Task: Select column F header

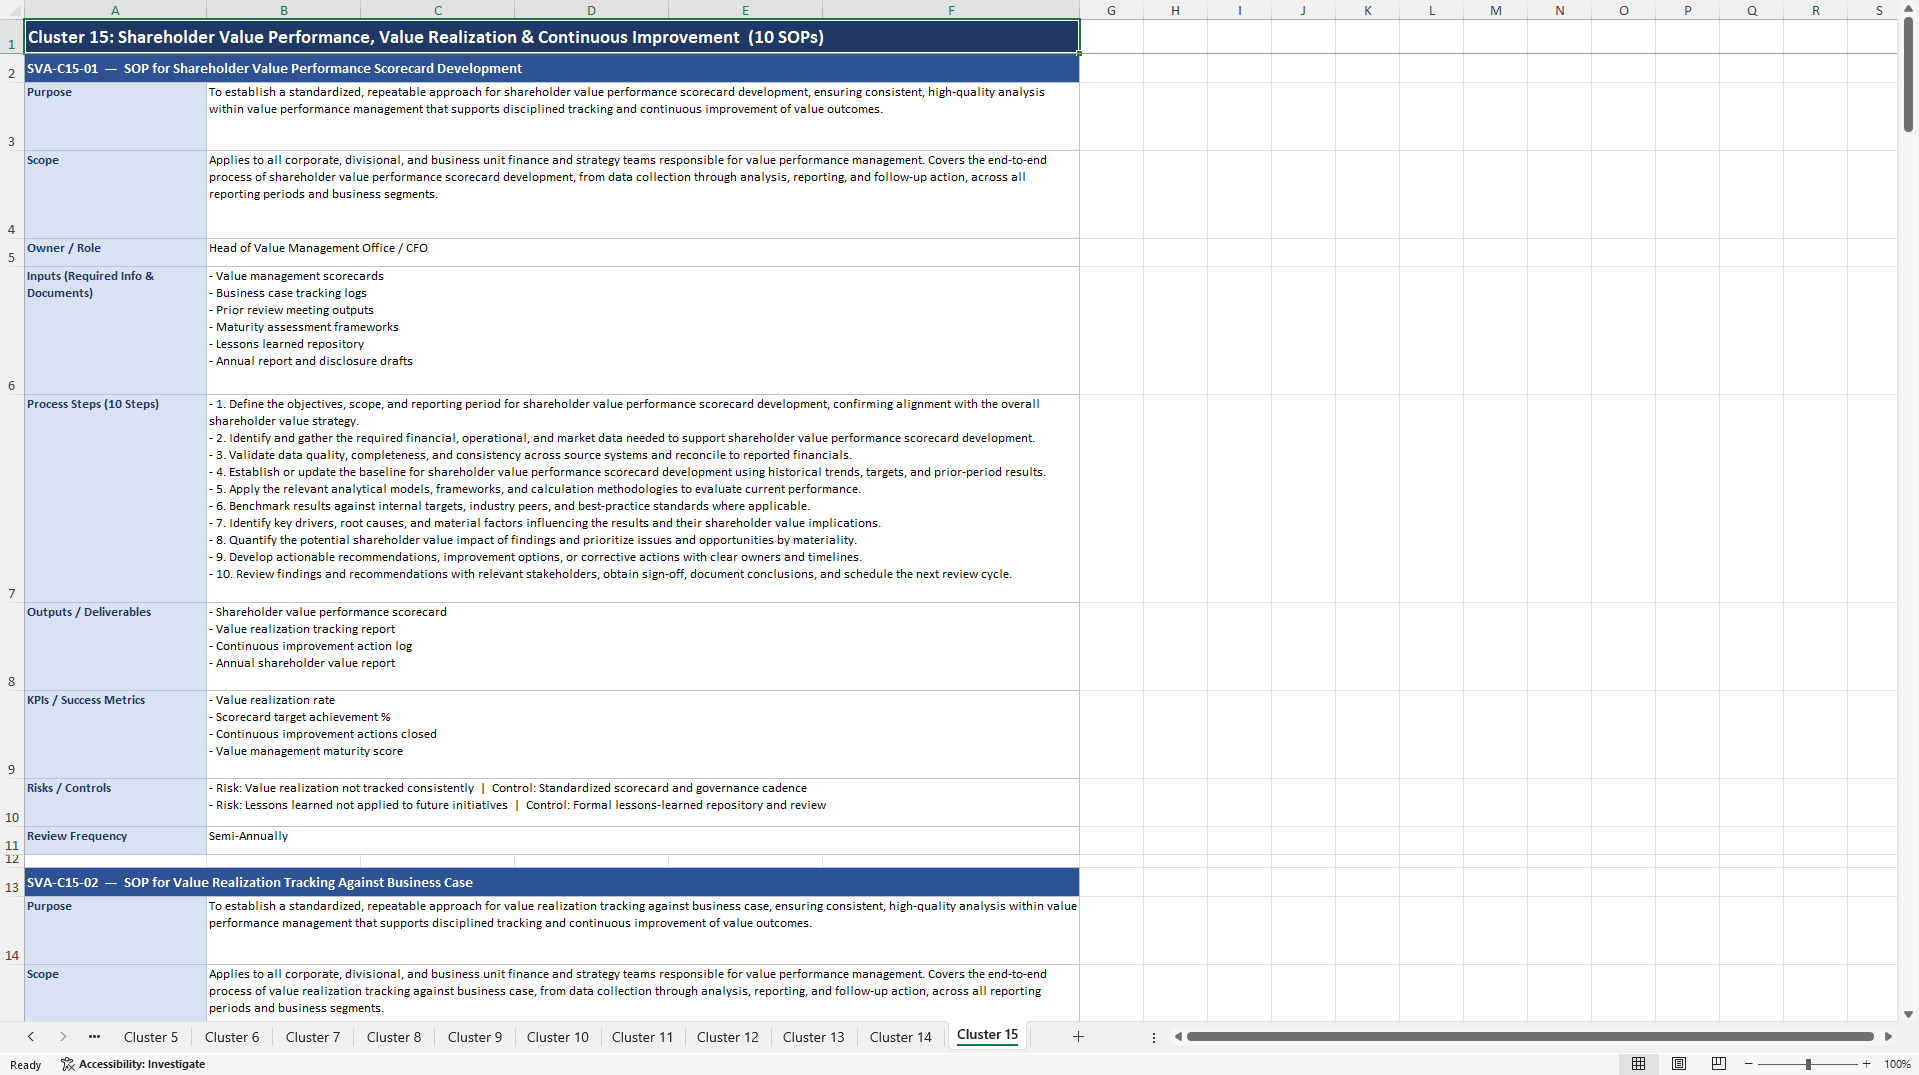Action: 951,10
